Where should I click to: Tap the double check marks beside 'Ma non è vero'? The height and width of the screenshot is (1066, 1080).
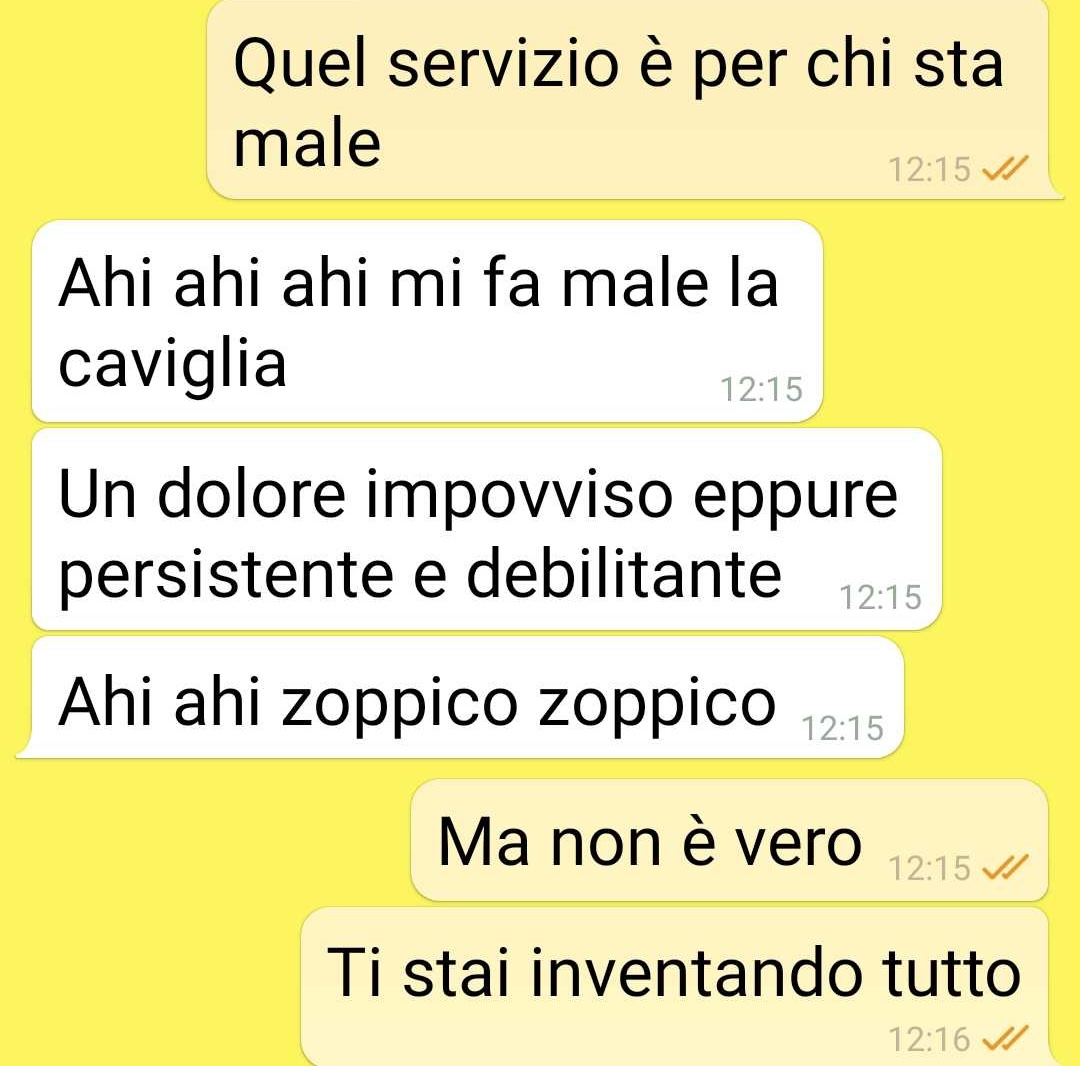1005,866
